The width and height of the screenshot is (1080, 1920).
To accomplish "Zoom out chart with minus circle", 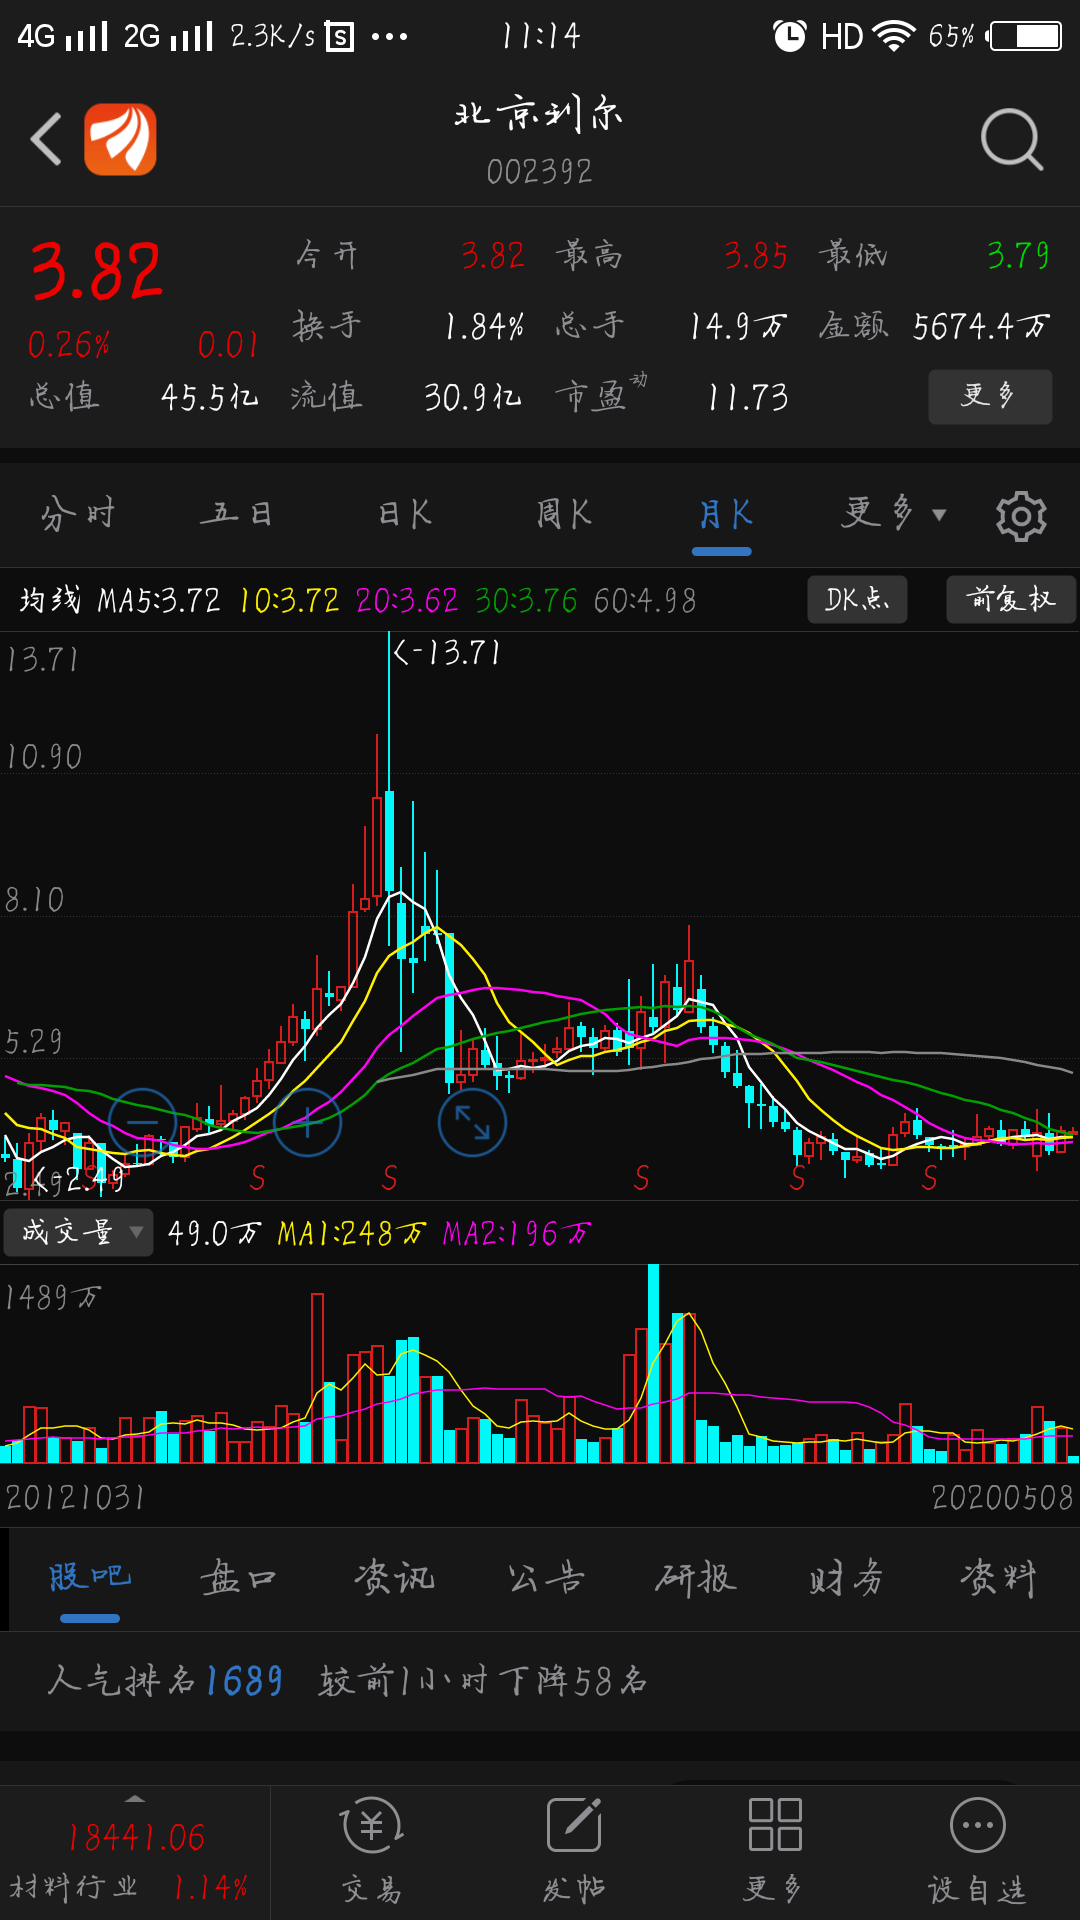I will click(x=142, y=1122).
